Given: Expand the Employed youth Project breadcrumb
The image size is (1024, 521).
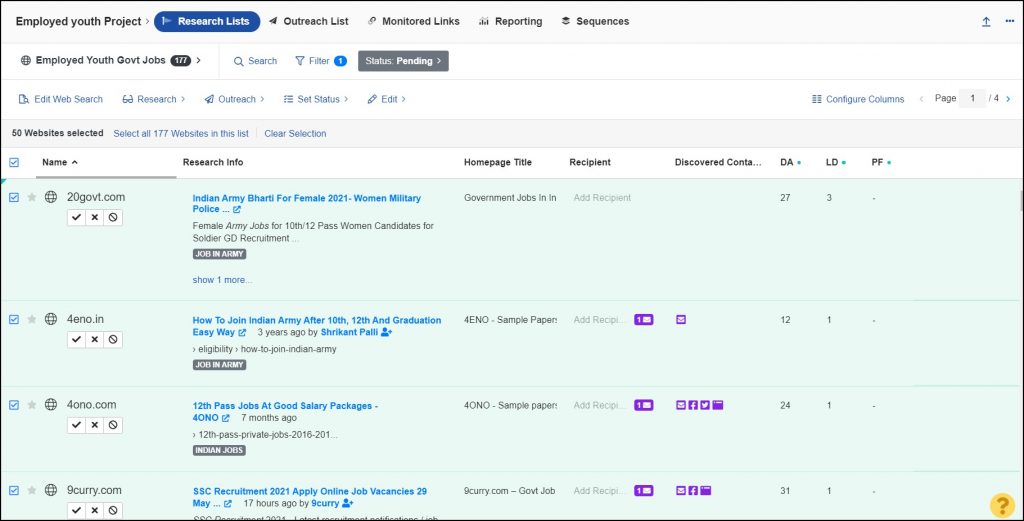Looking at the screenshot, I should click(x=82, y=22).
